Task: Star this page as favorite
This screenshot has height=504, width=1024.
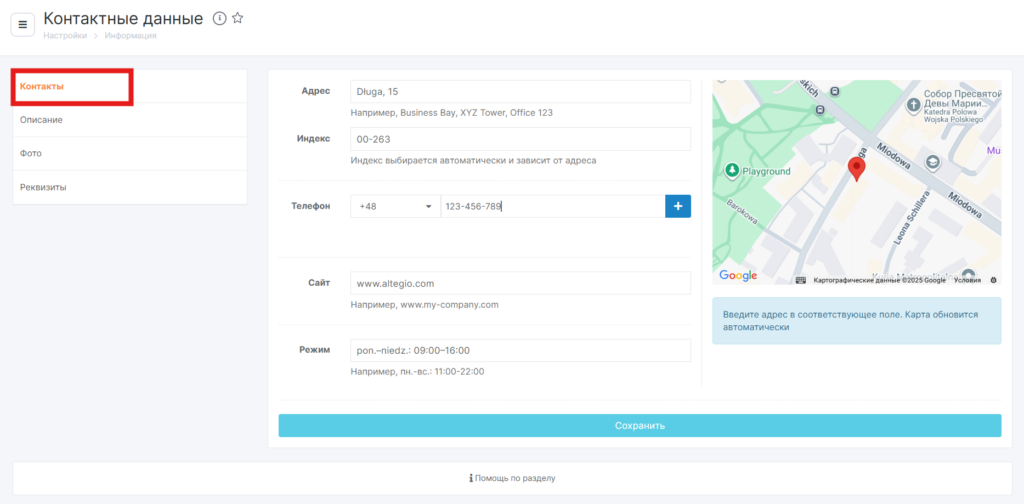Action: 238,18
